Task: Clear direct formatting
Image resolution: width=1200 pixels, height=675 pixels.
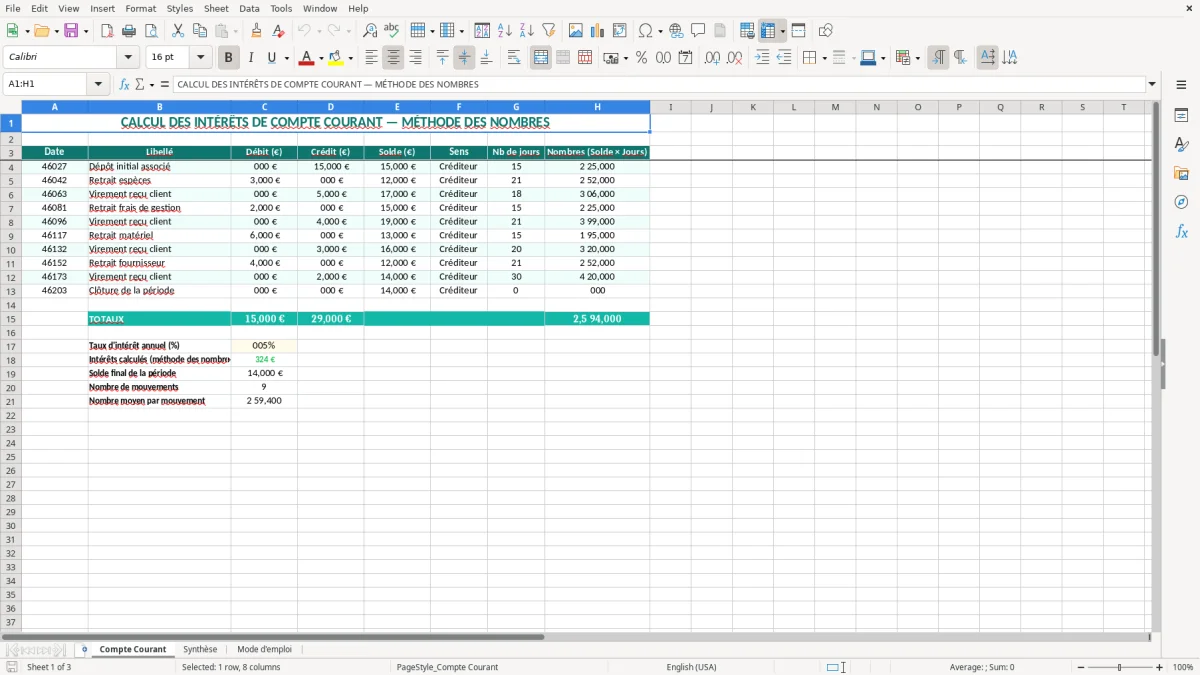Action: click(x=279, y=31)
